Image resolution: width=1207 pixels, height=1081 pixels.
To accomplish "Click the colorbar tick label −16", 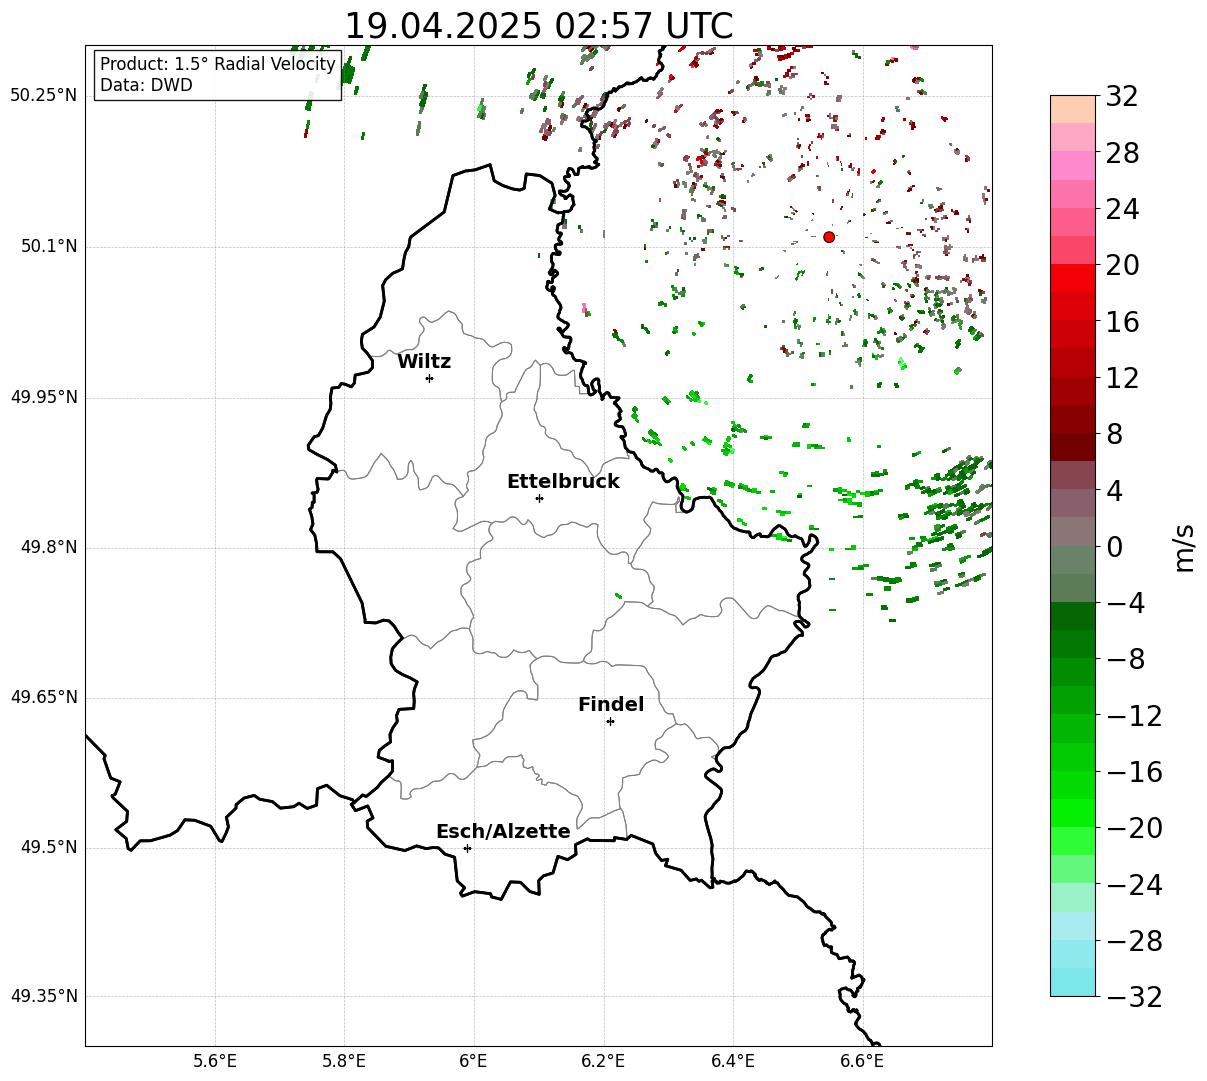I will pyautogui.click(x=1134, y=772).
